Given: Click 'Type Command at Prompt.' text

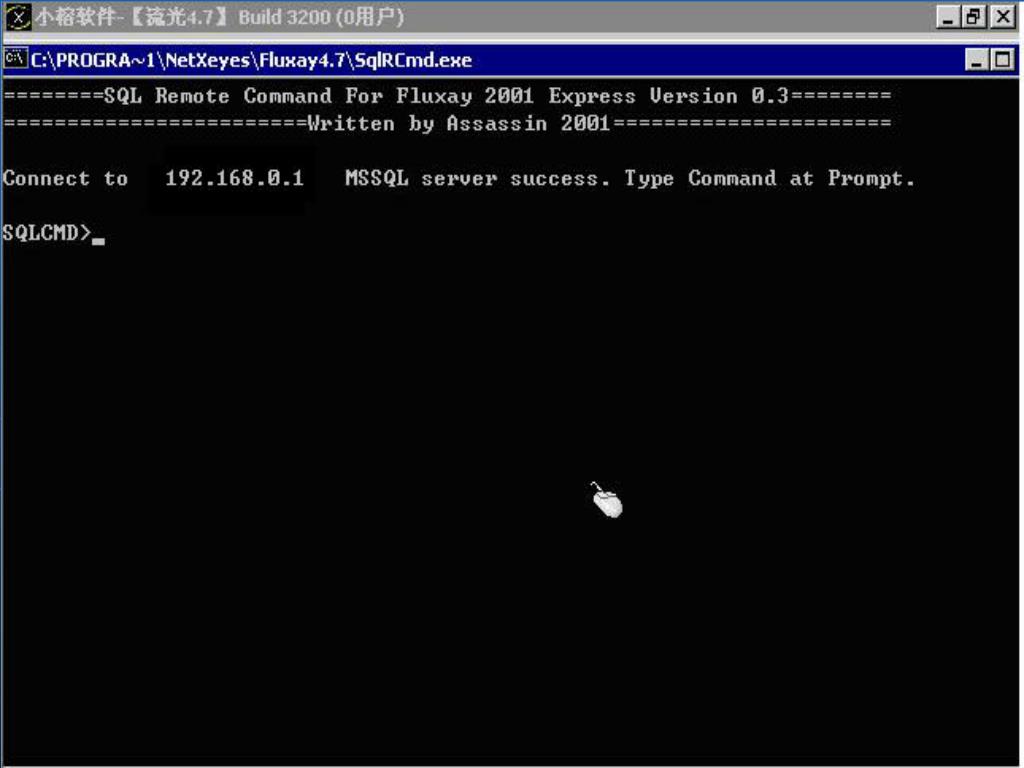Looking at the screenshot, I should coord(769,178).
